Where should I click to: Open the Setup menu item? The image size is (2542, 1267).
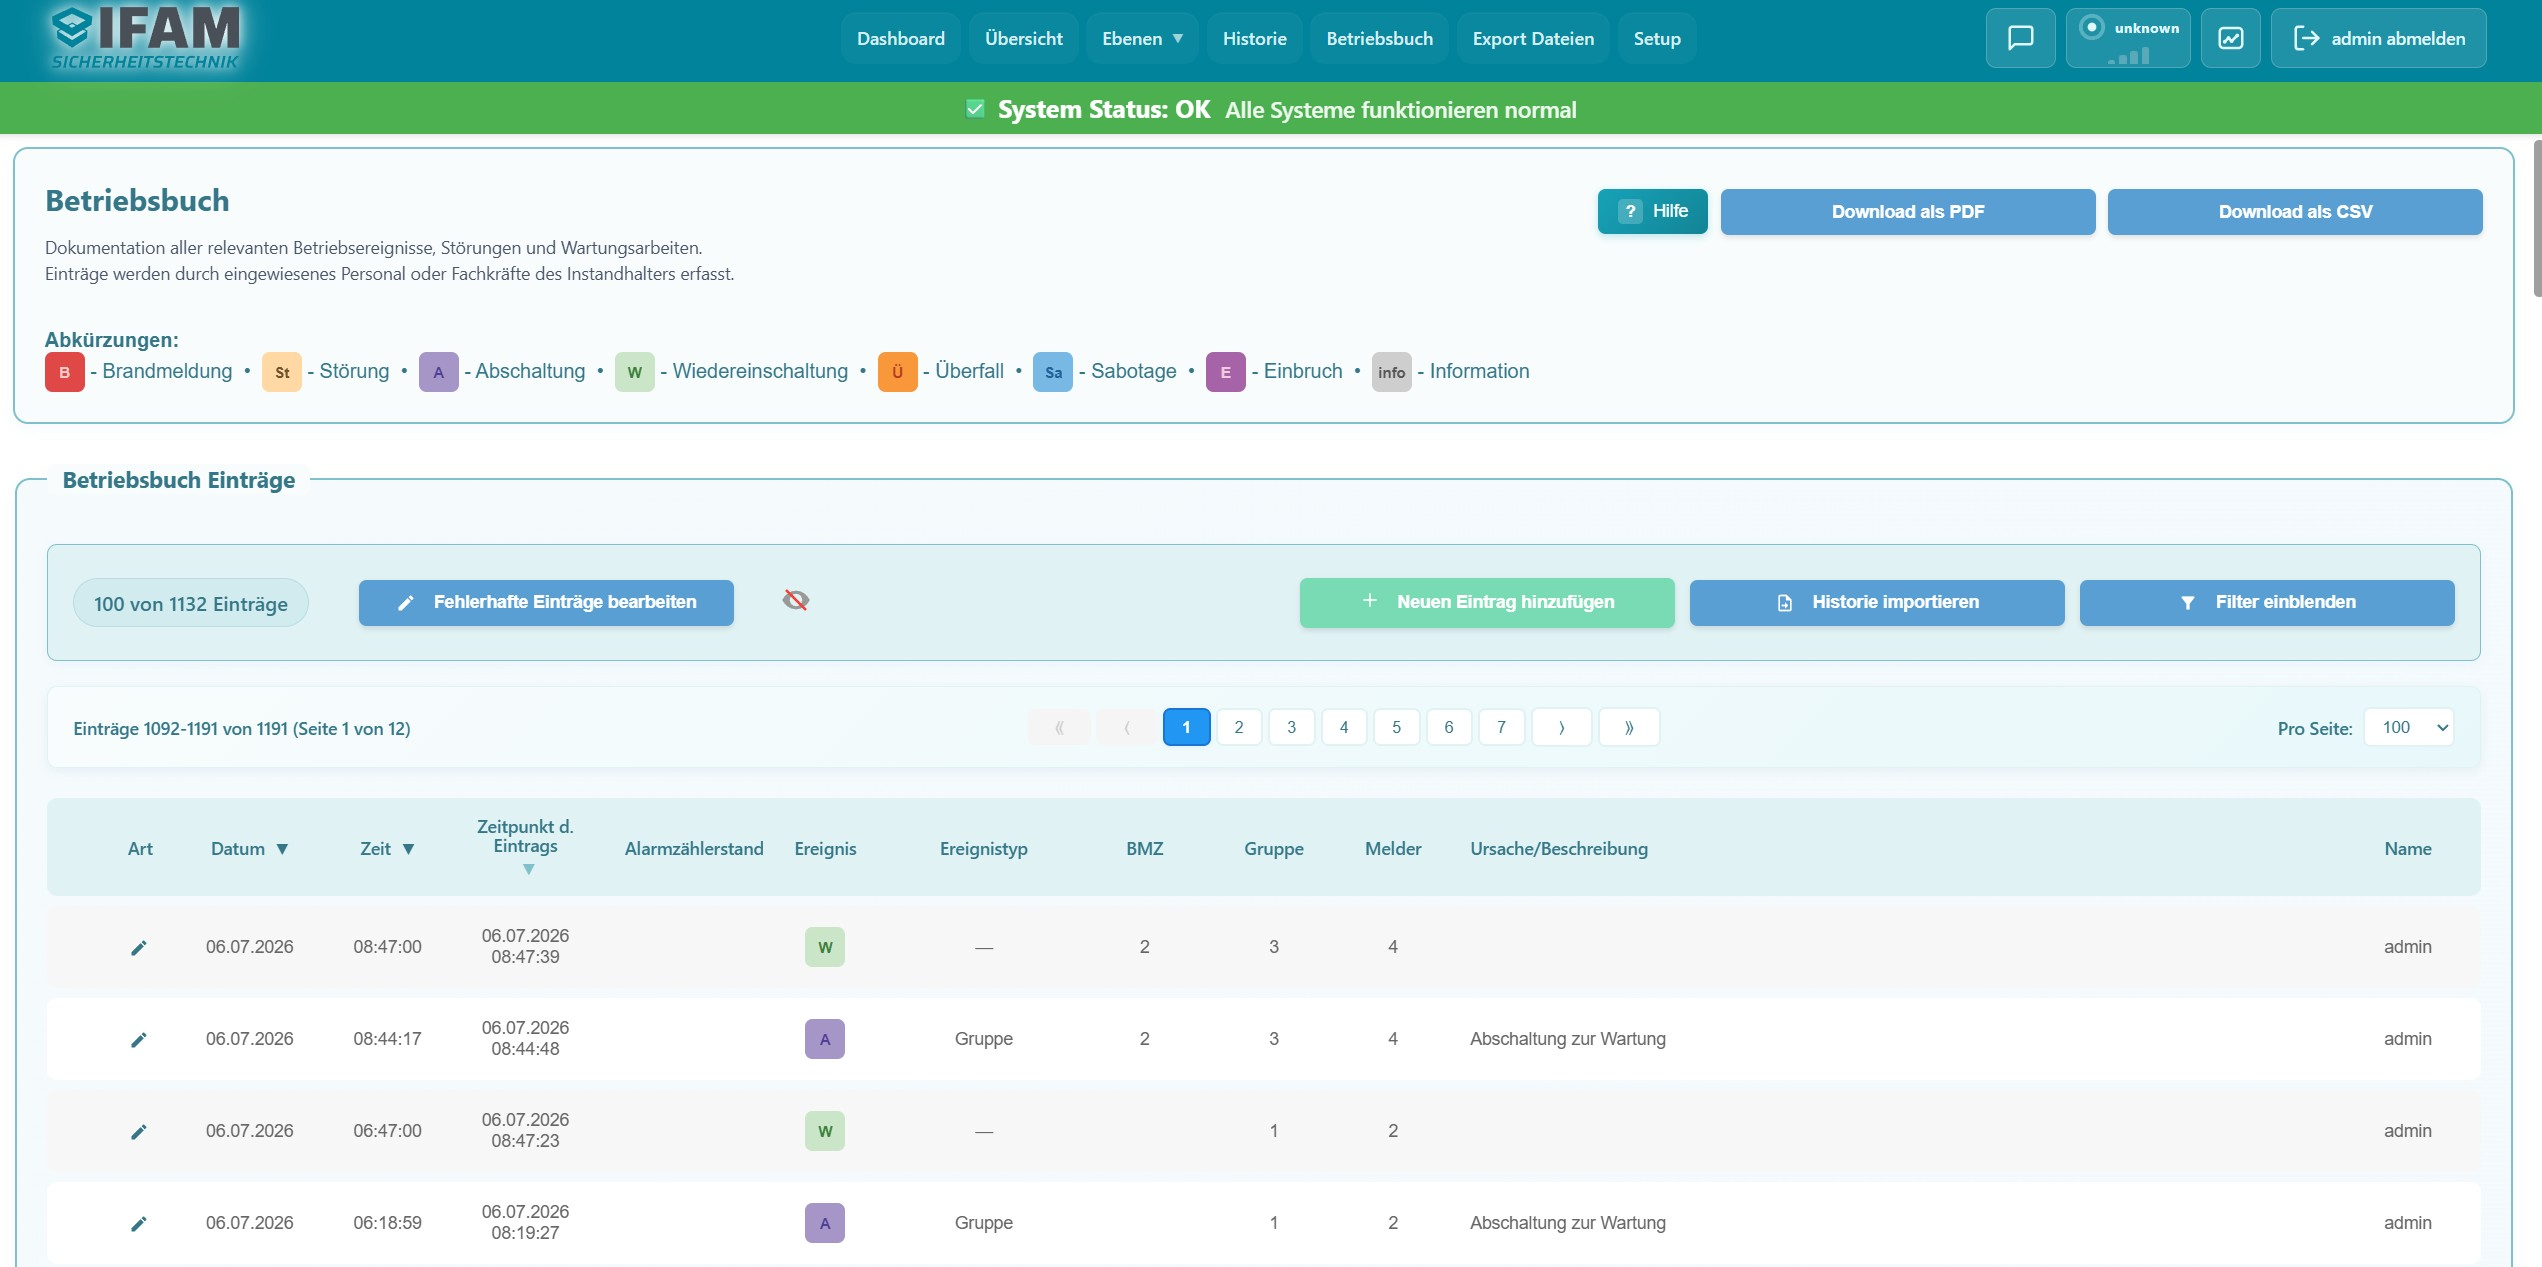1657,38
